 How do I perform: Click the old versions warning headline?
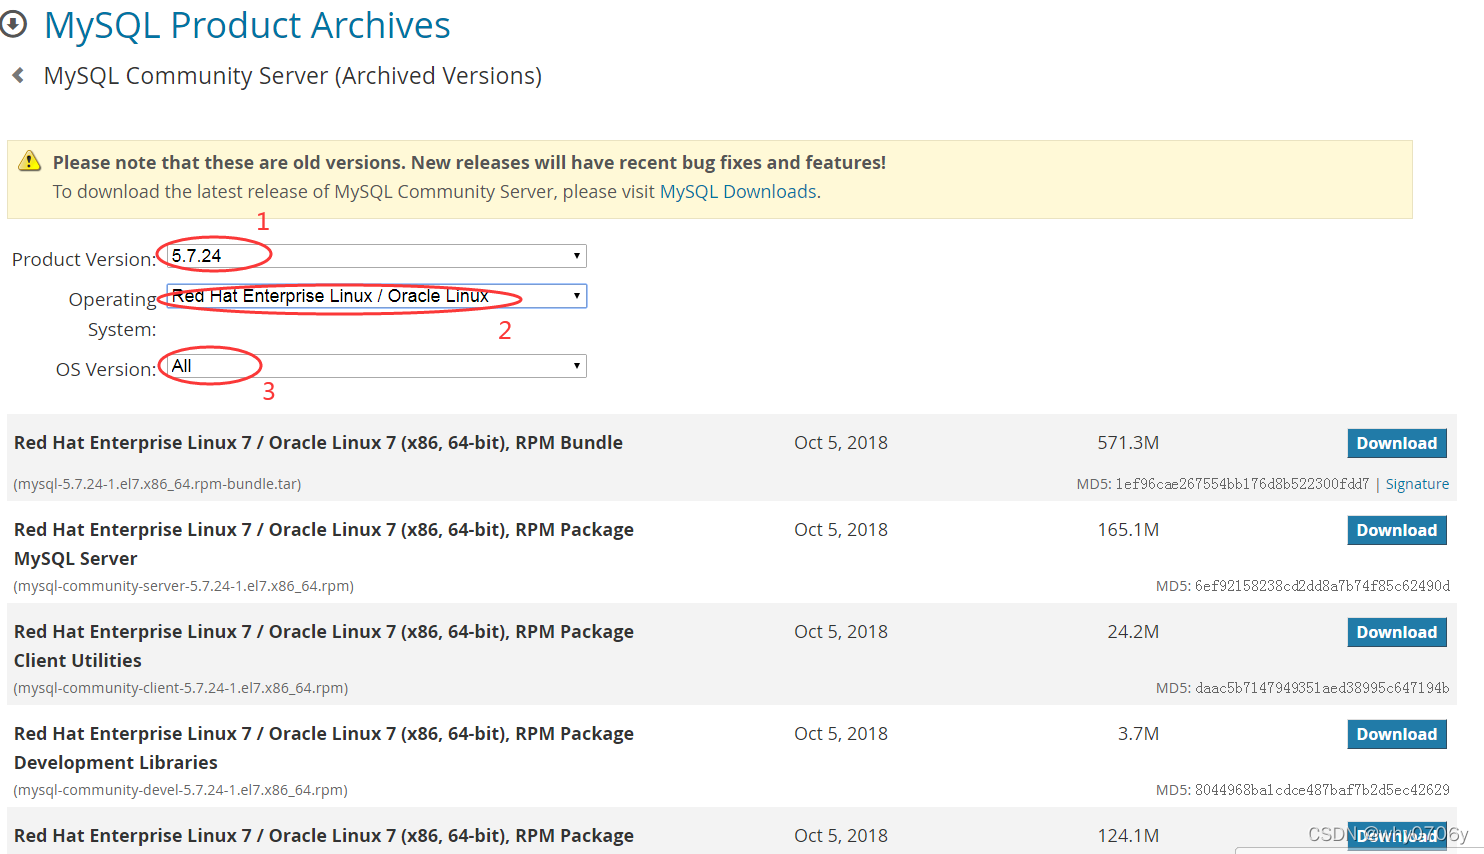coord(469,162)
